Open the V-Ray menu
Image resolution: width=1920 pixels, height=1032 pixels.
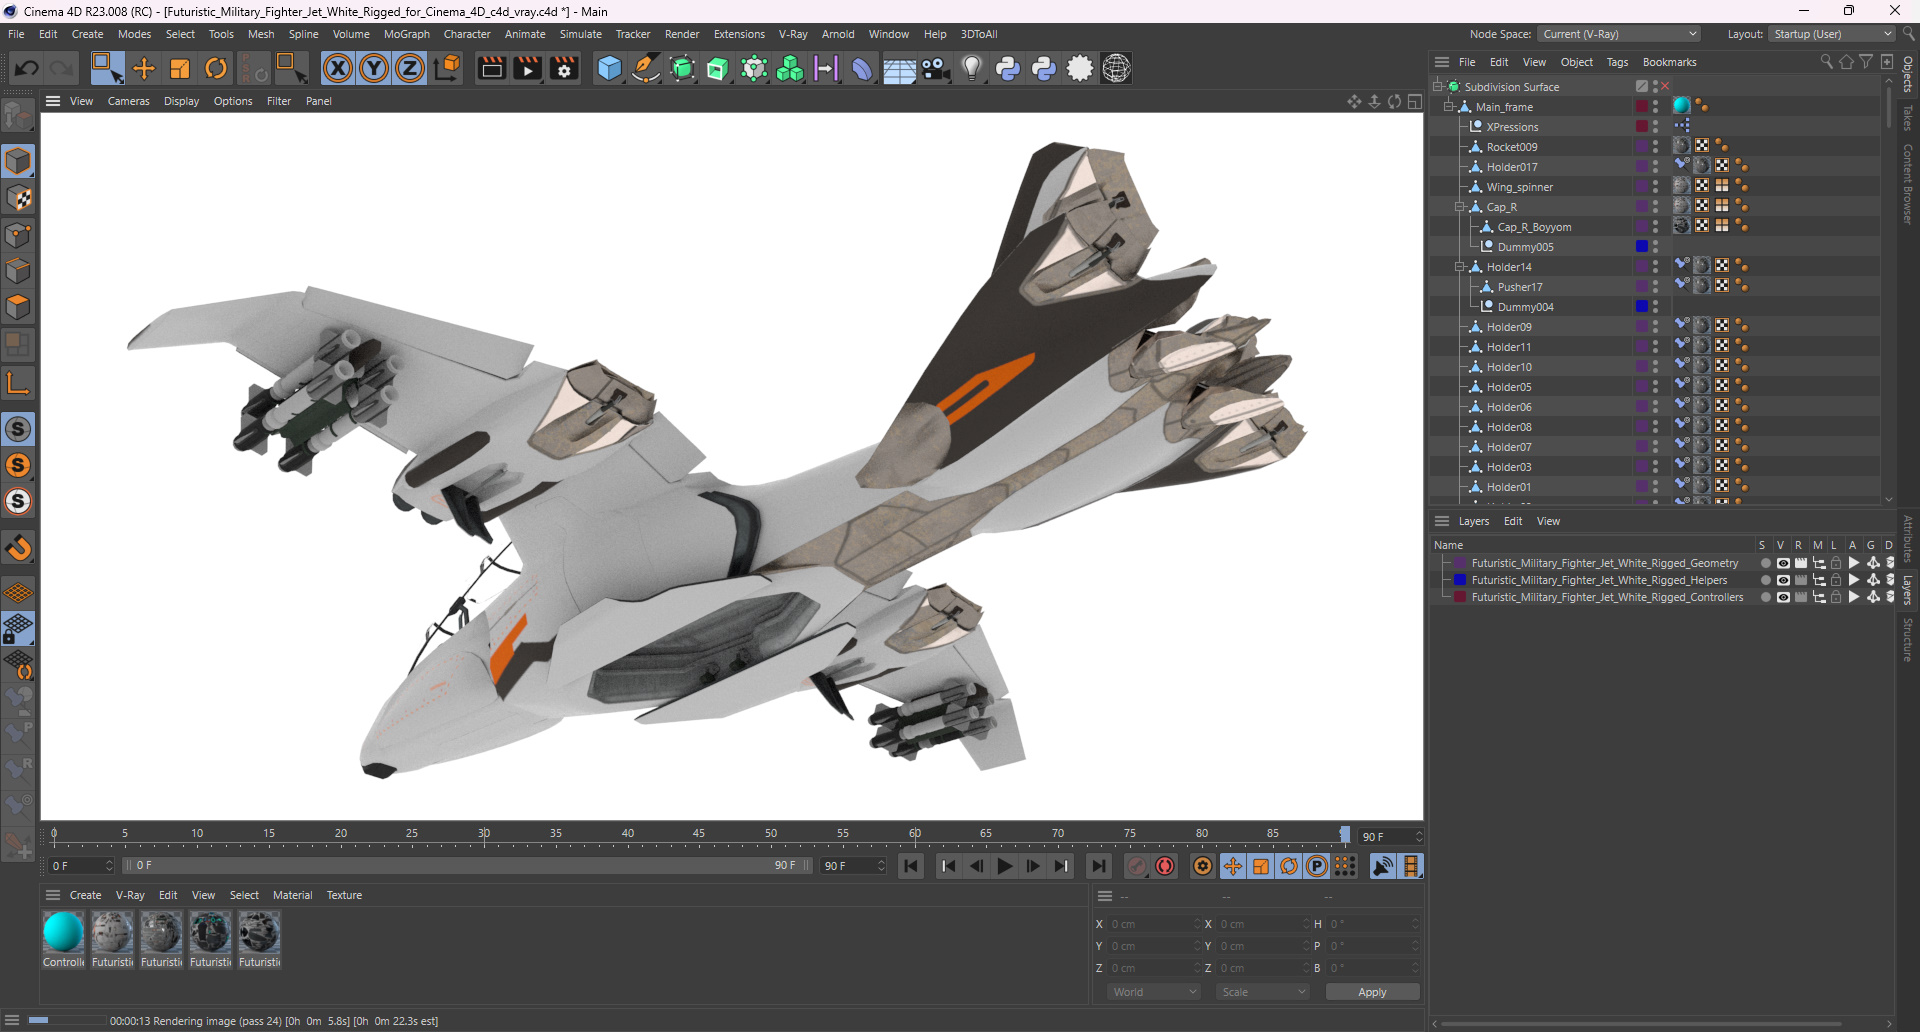click(793, 34)
